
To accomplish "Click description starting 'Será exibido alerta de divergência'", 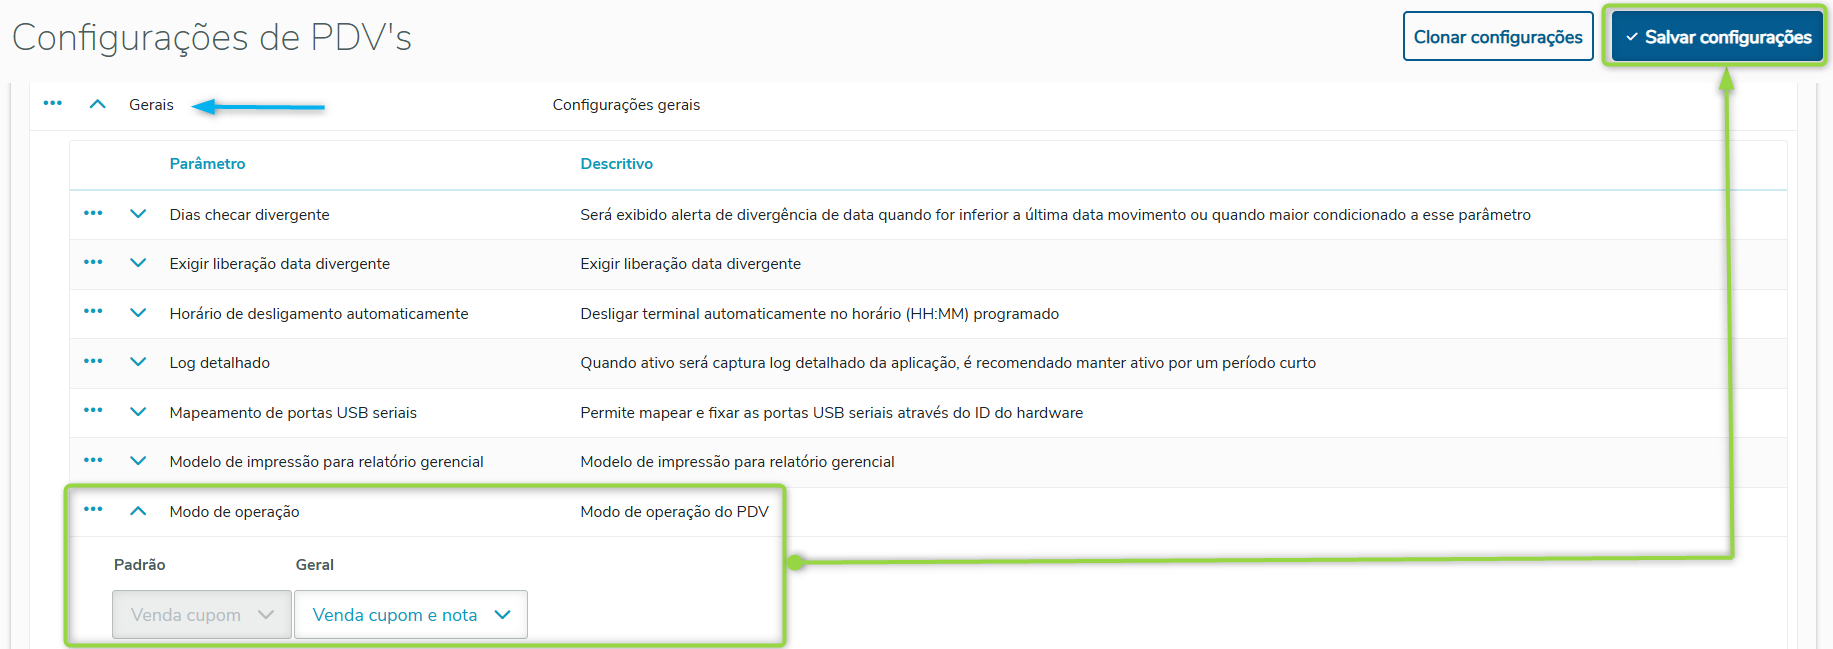I will (x=1055, y=215).
